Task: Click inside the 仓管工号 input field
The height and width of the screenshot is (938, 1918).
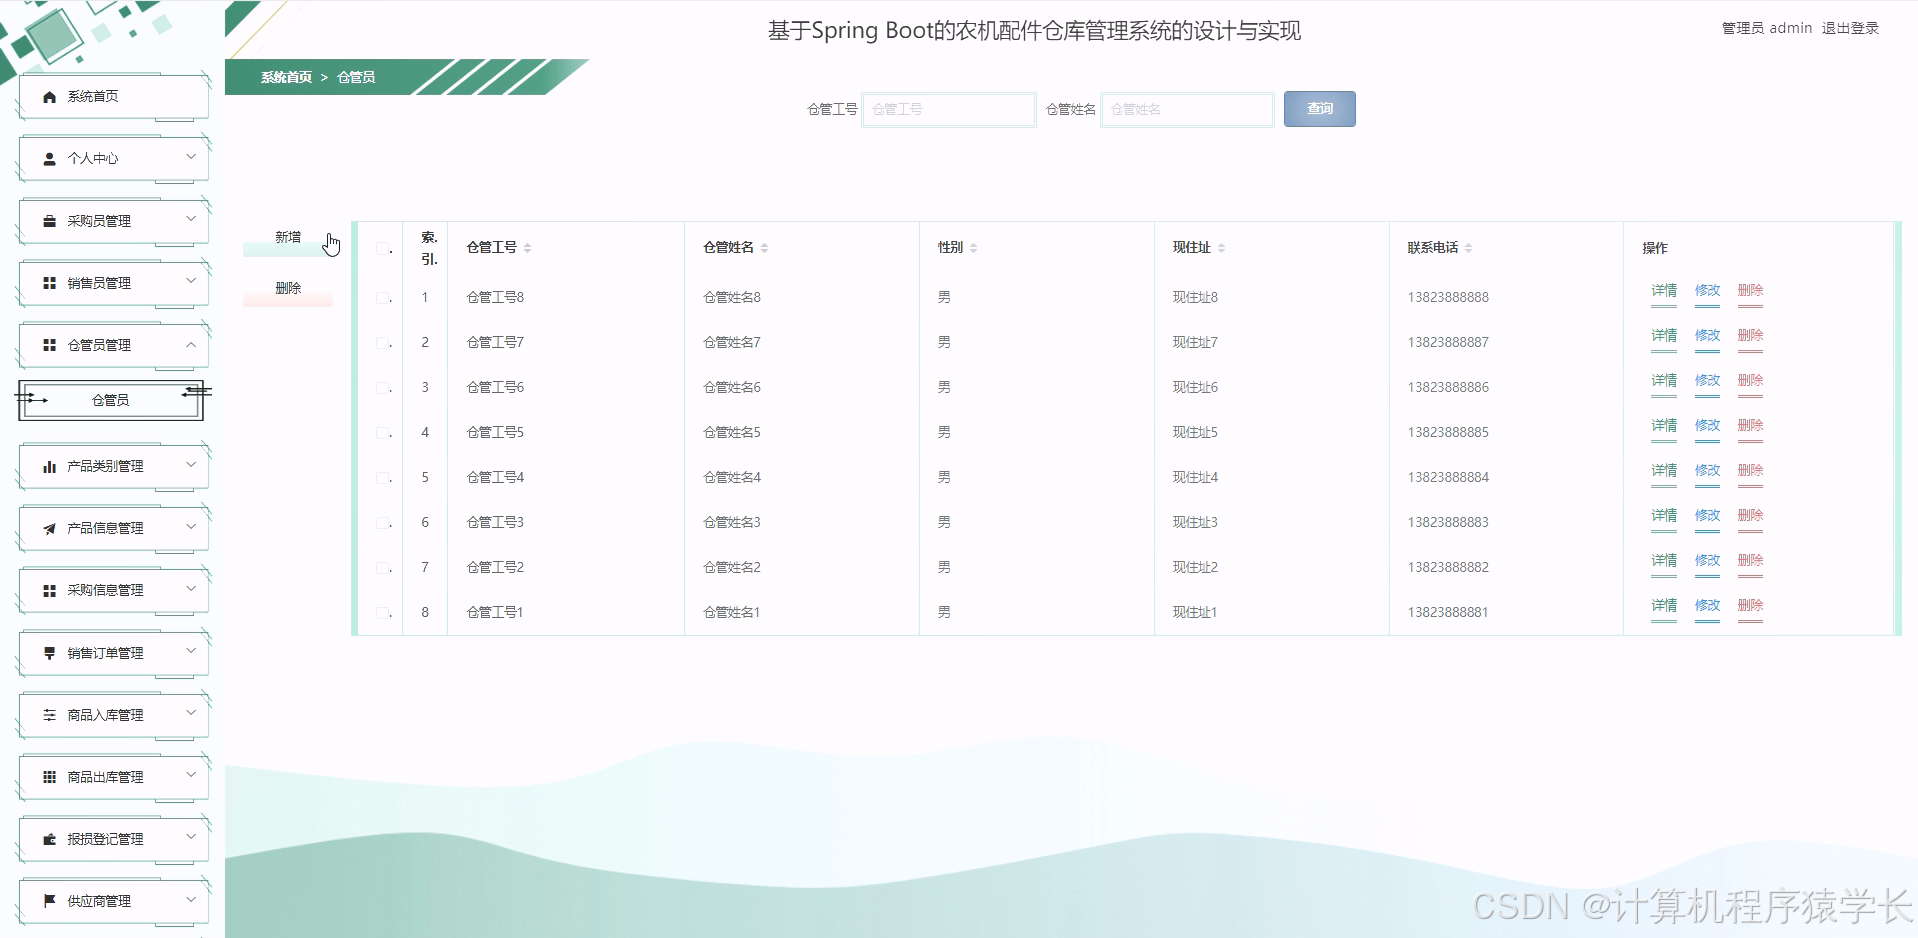Action: pyautogui.click(x=947, y=109)
